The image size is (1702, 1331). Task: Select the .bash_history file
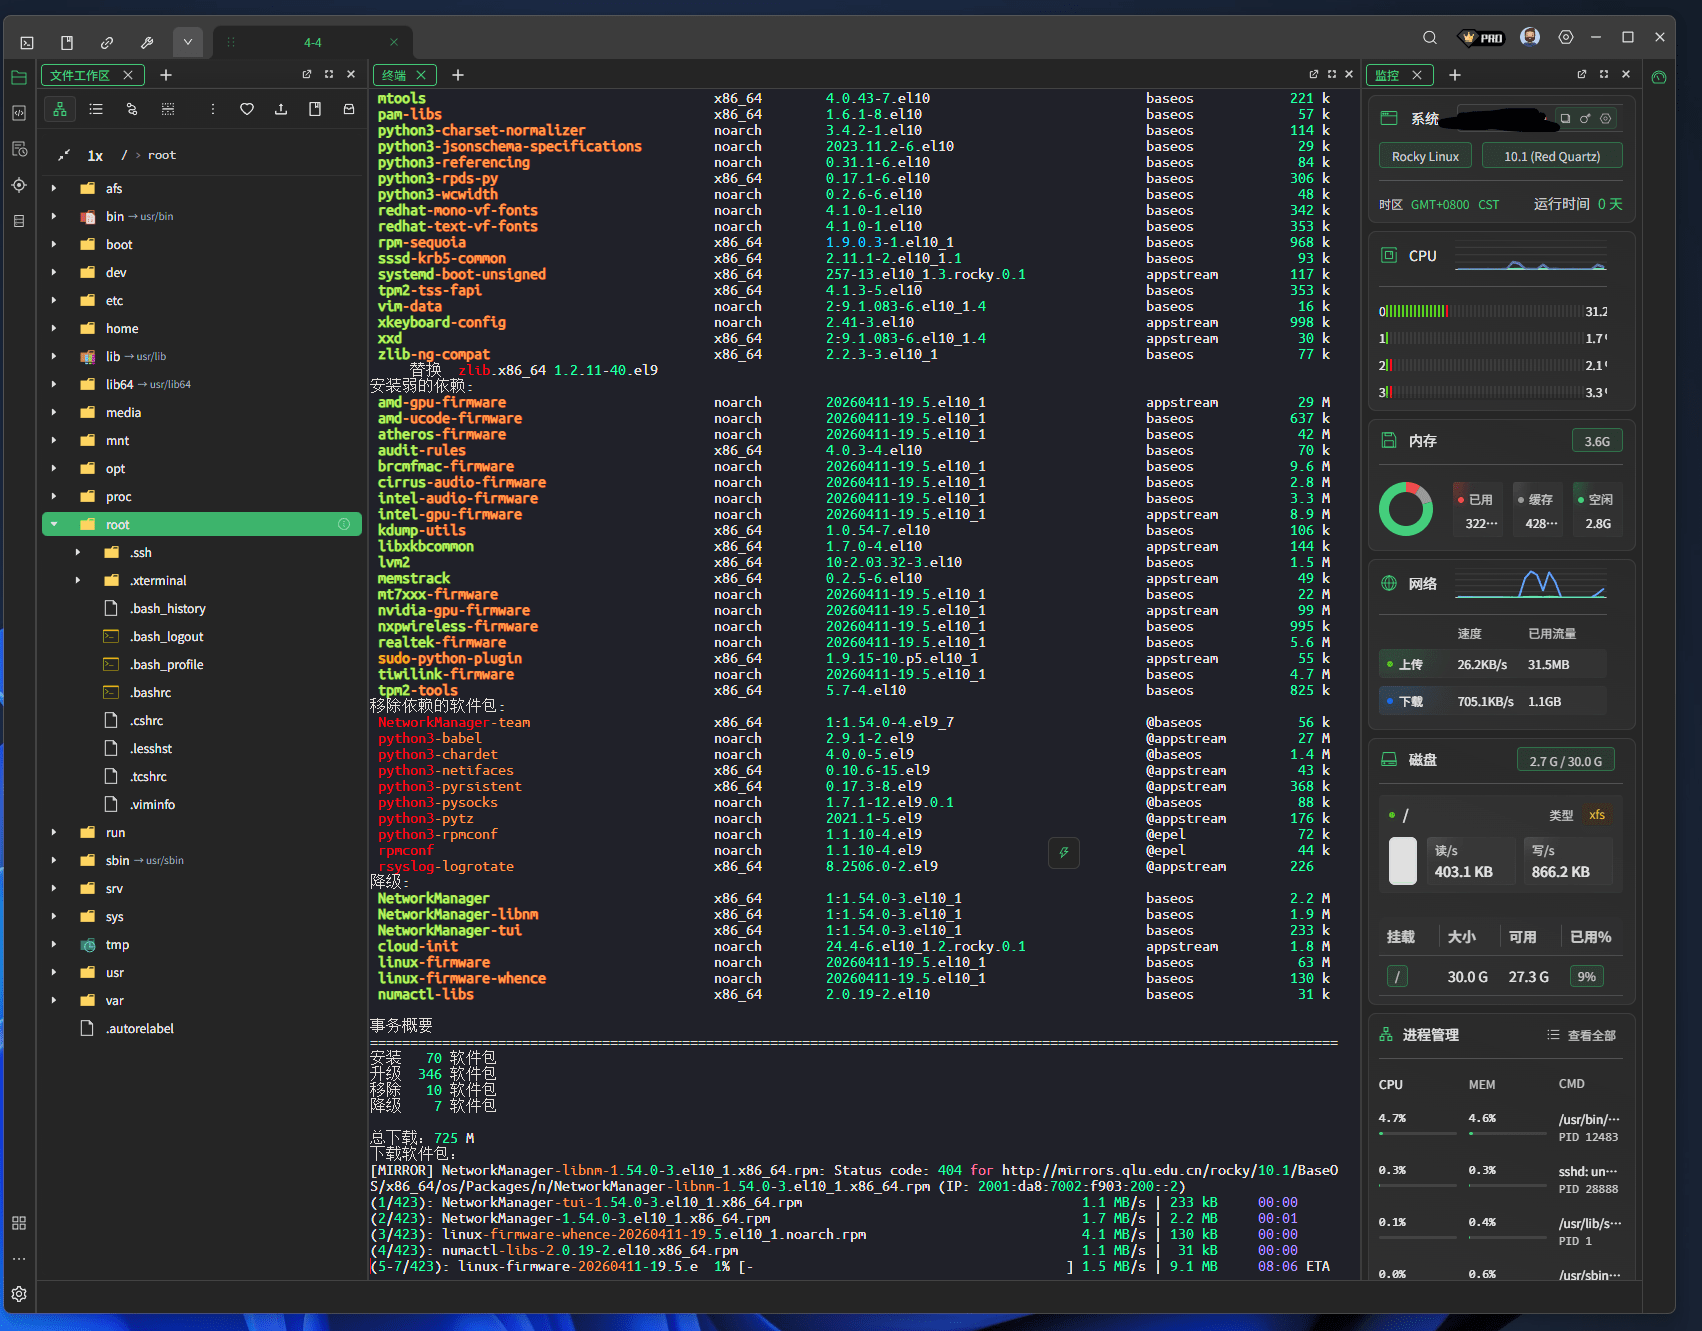(x=202, y=608)
